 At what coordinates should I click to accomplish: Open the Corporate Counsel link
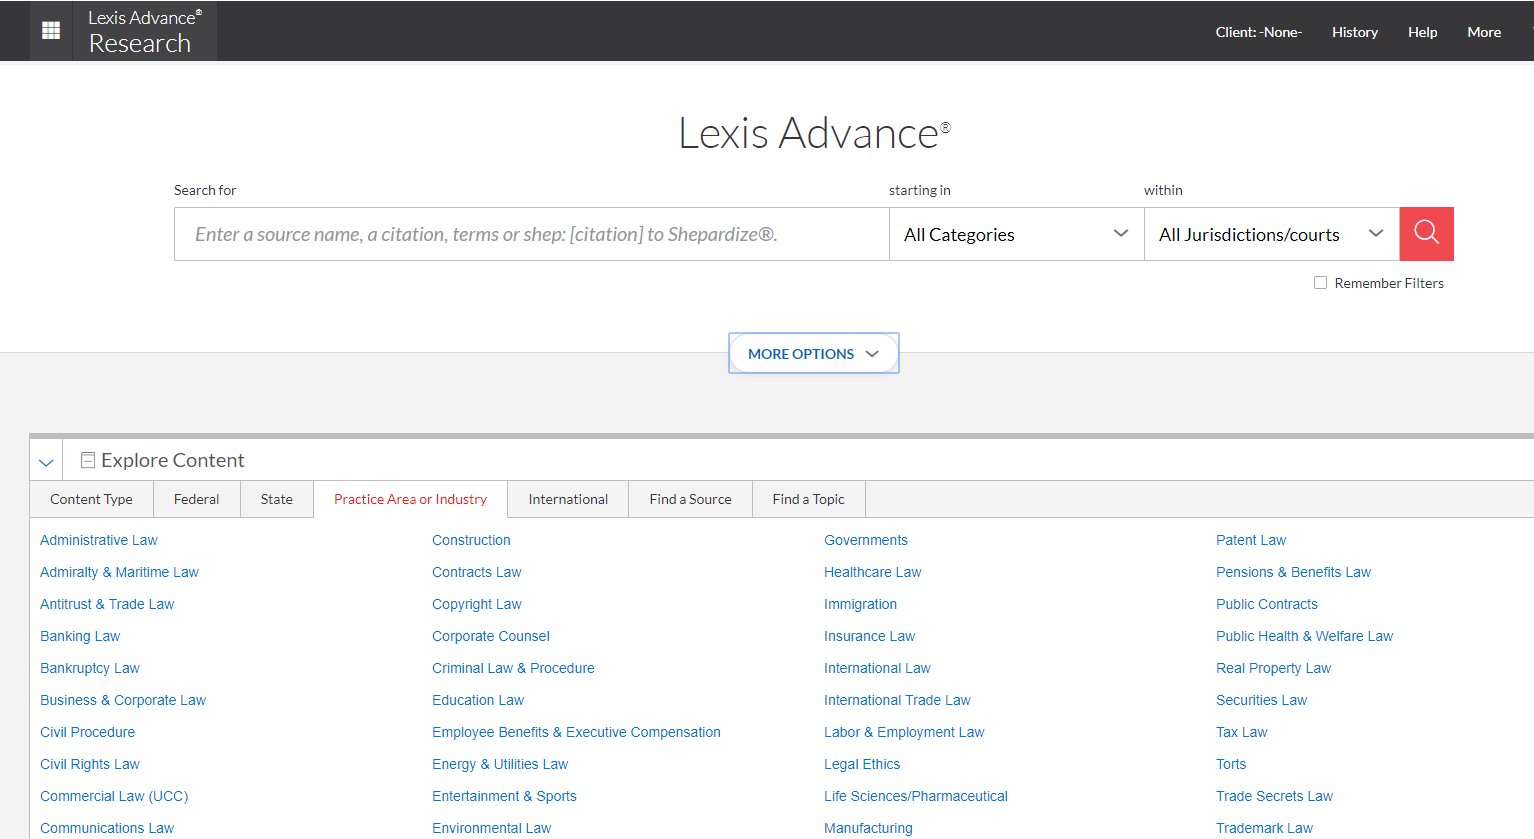(491, 636)
